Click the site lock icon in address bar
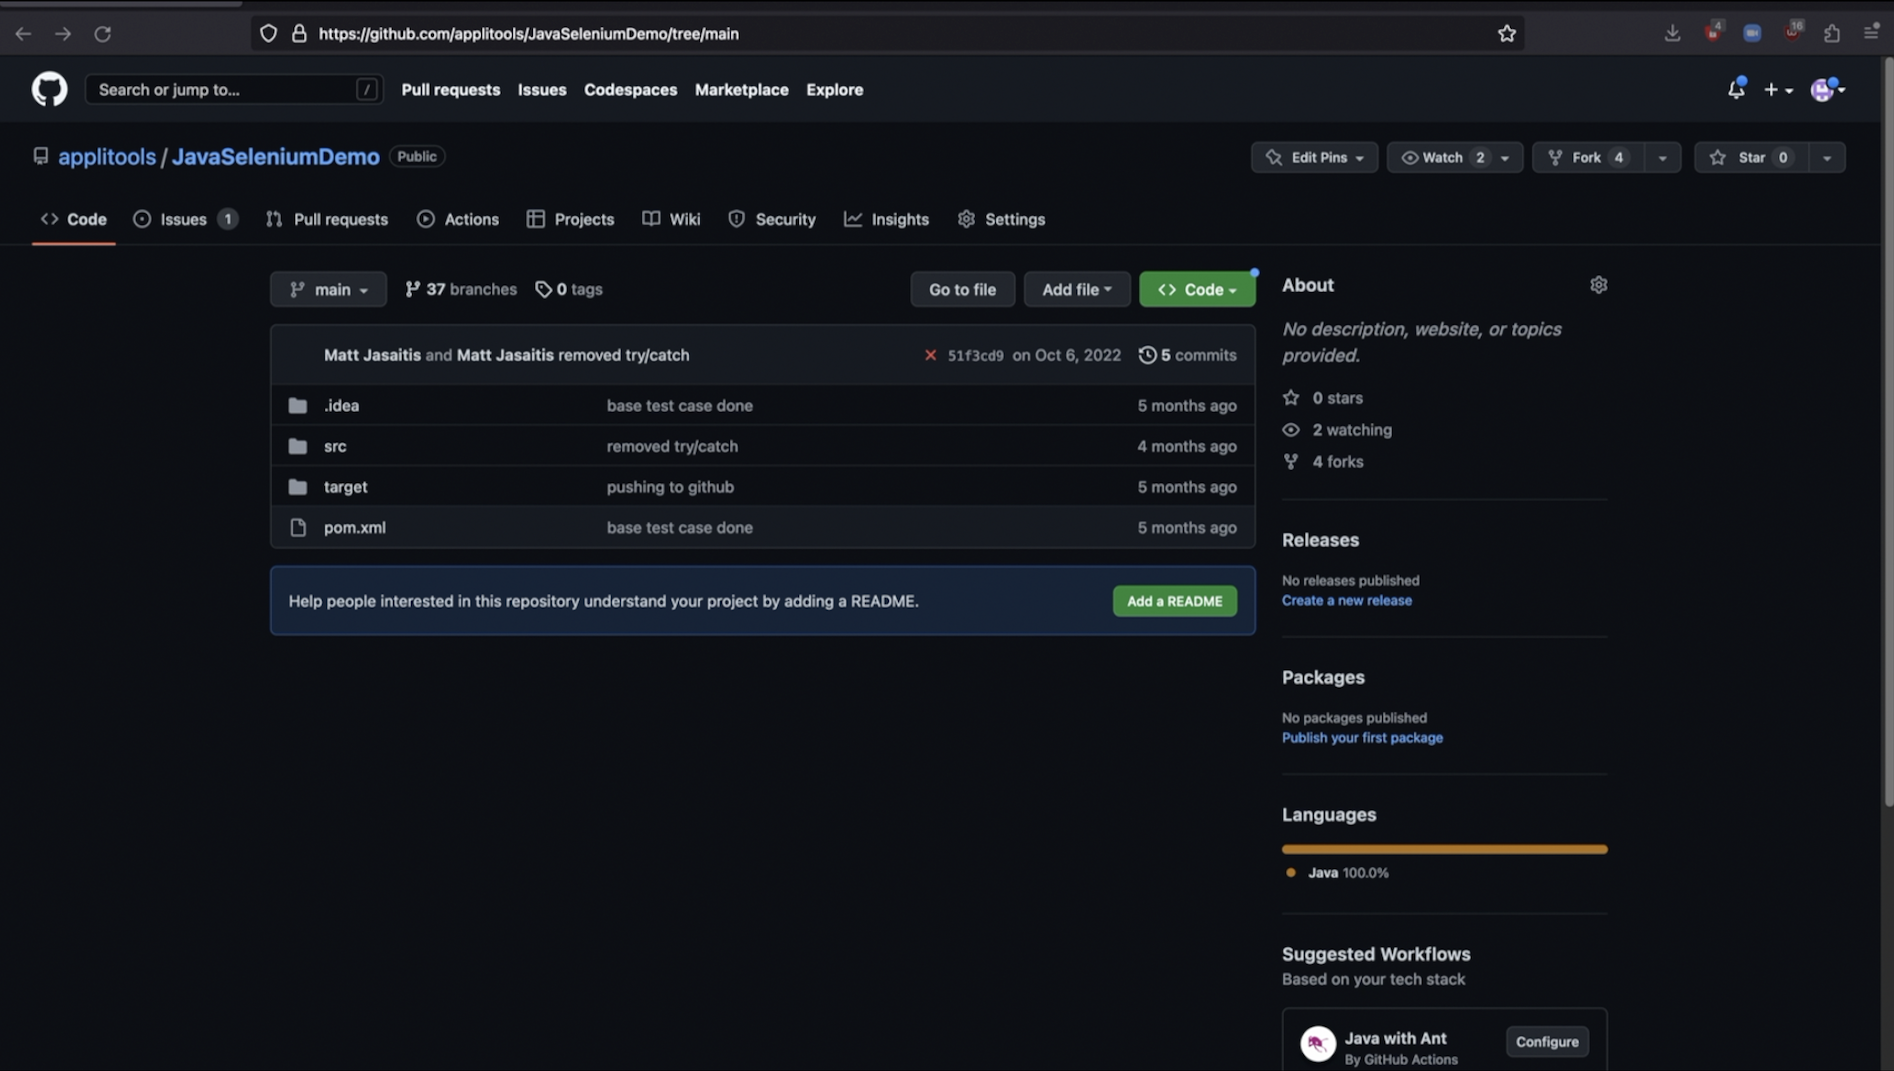The height and width of the screenshot is (1071, 1894). [299, 33]
